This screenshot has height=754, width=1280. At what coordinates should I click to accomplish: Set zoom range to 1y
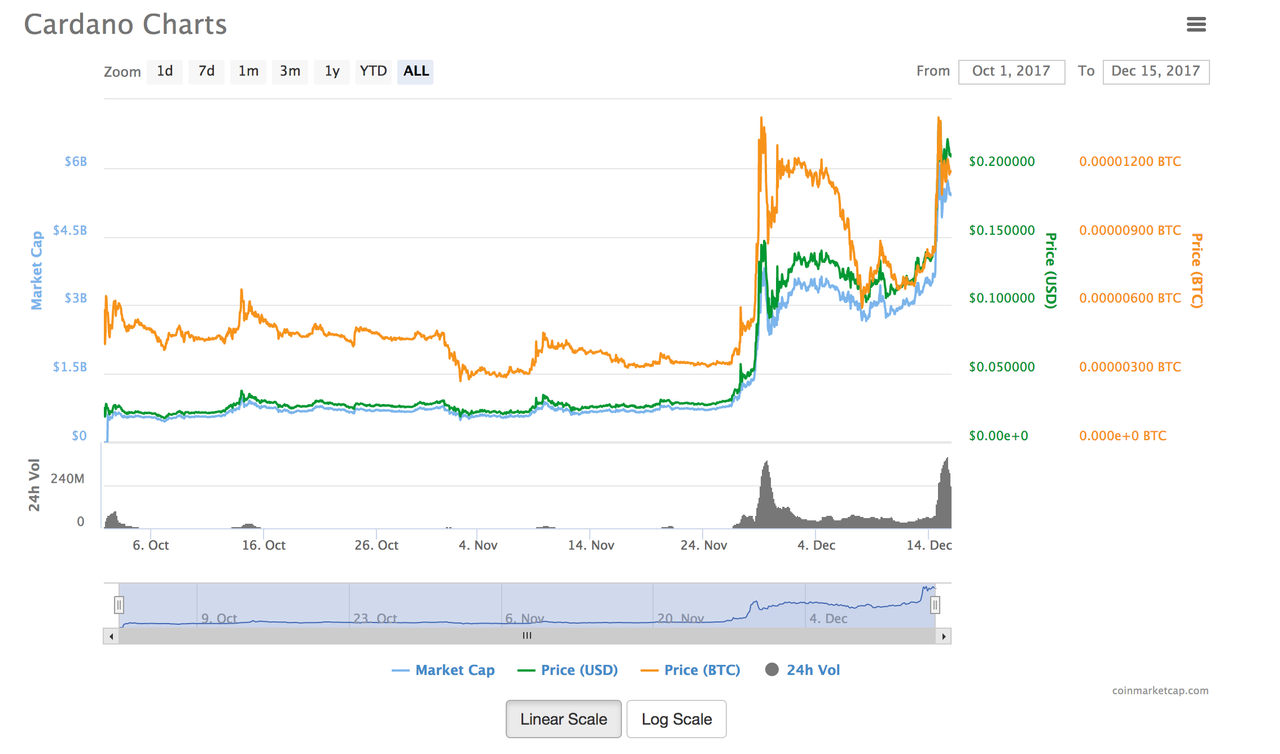point(332,71)
